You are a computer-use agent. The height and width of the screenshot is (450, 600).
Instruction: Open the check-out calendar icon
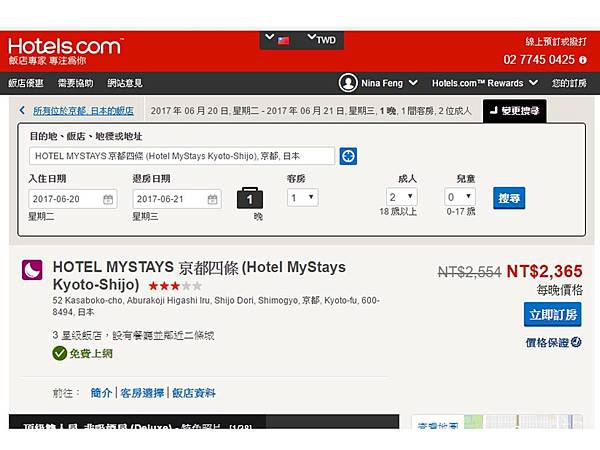click(212, 199)
